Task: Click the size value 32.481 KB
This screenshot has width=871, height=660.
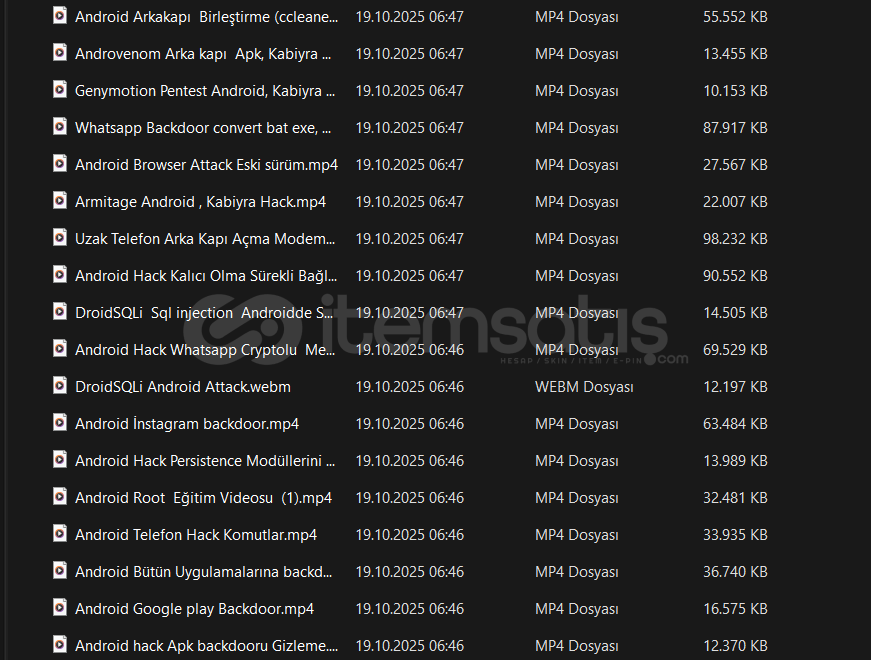Action: pos(735,498)
